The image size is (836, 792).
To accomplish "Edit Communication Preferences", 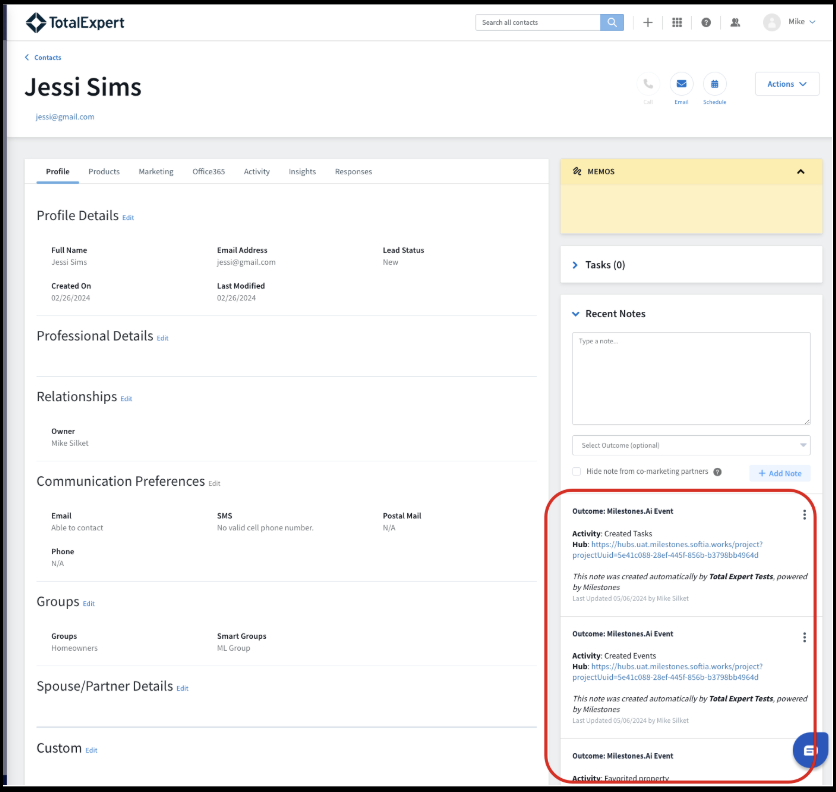I will (x=214, y=484).
